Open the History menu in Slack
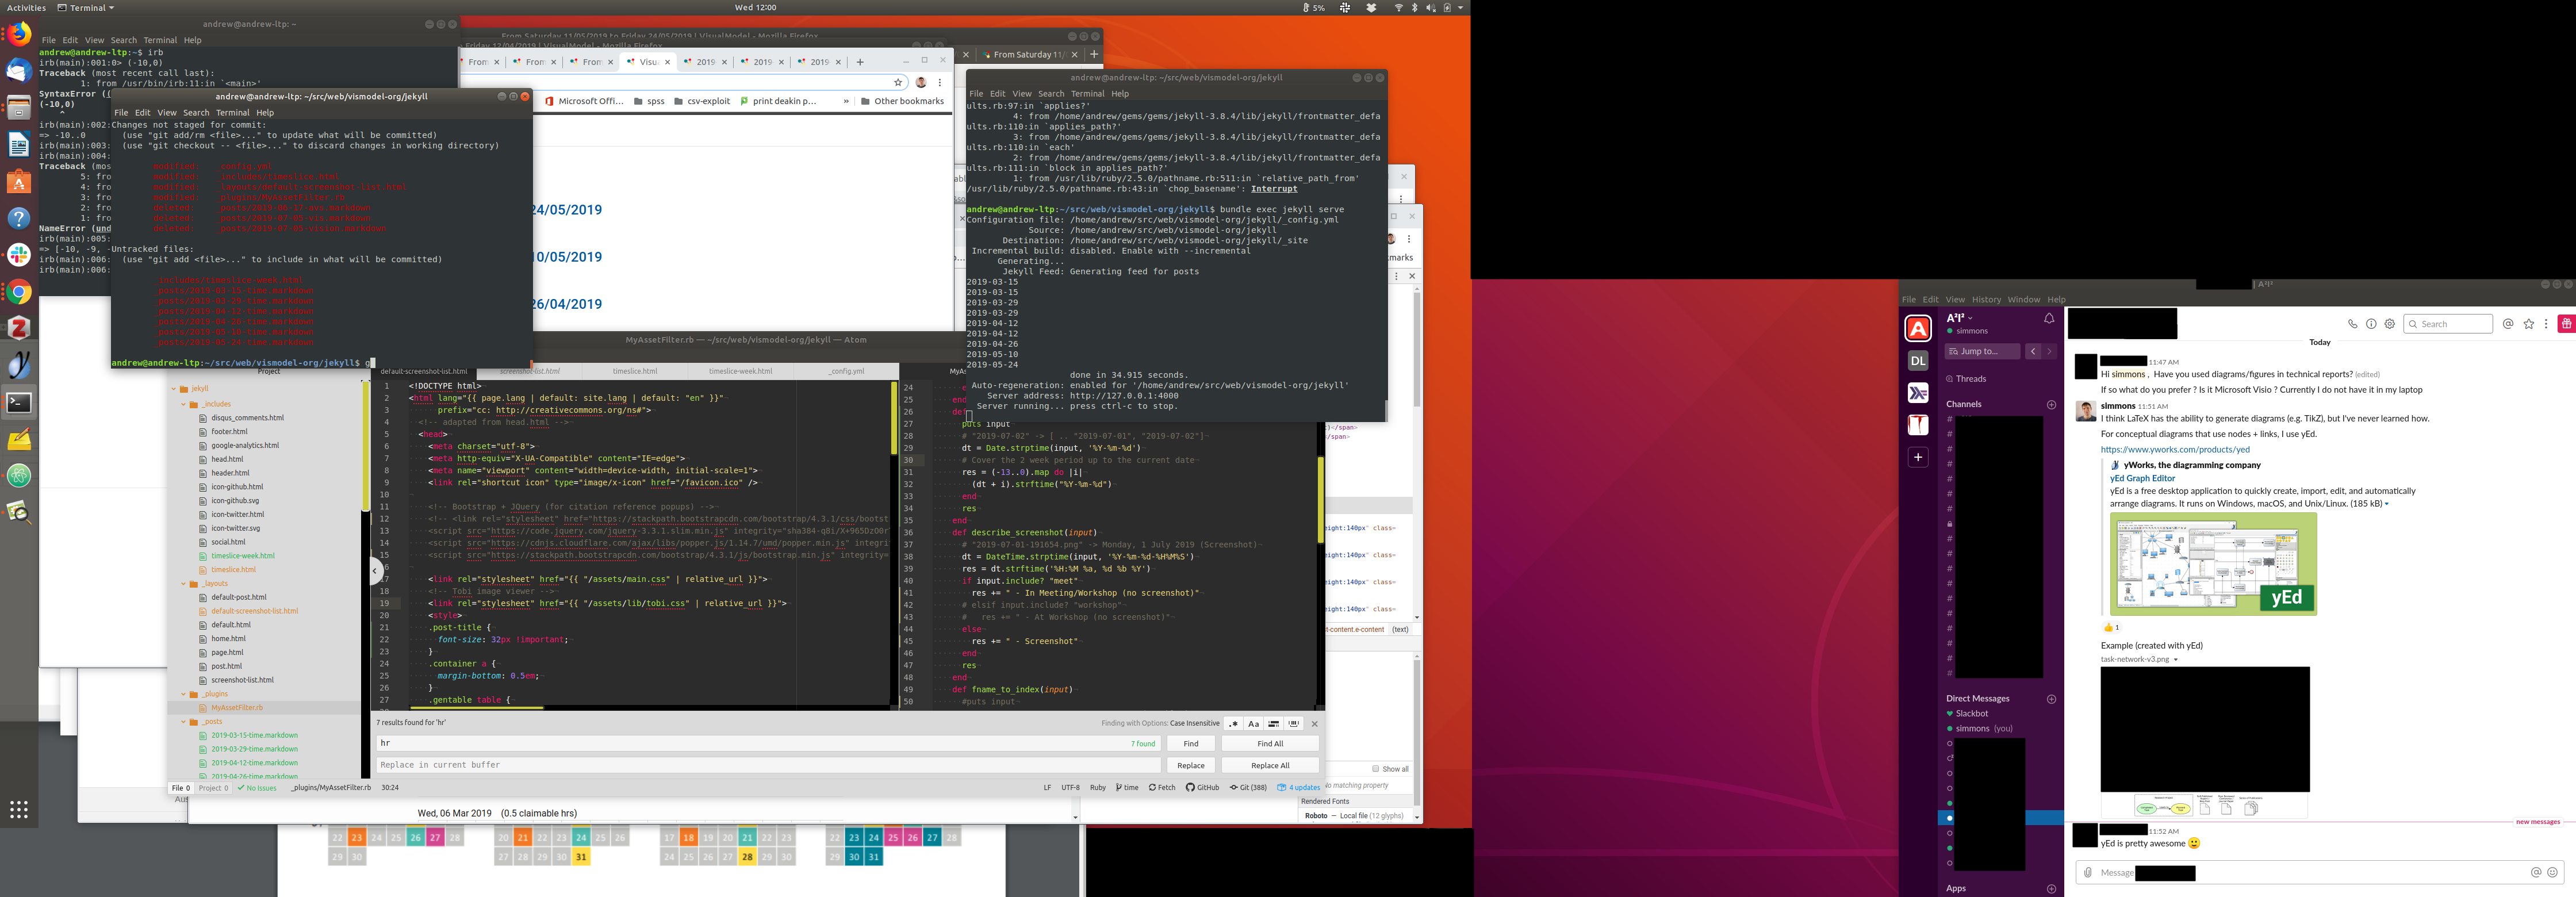The image size is (2576, 897). (1986, 300)
